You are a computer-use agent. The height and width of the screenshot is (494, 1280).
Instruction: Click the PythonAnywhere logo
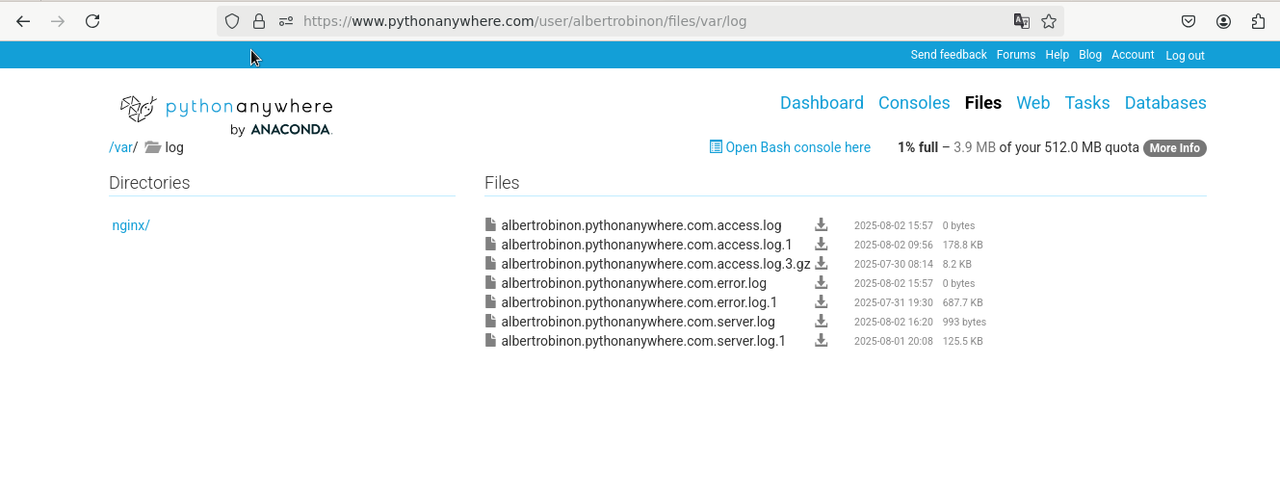pyautogui.click(x=226, y=115)
